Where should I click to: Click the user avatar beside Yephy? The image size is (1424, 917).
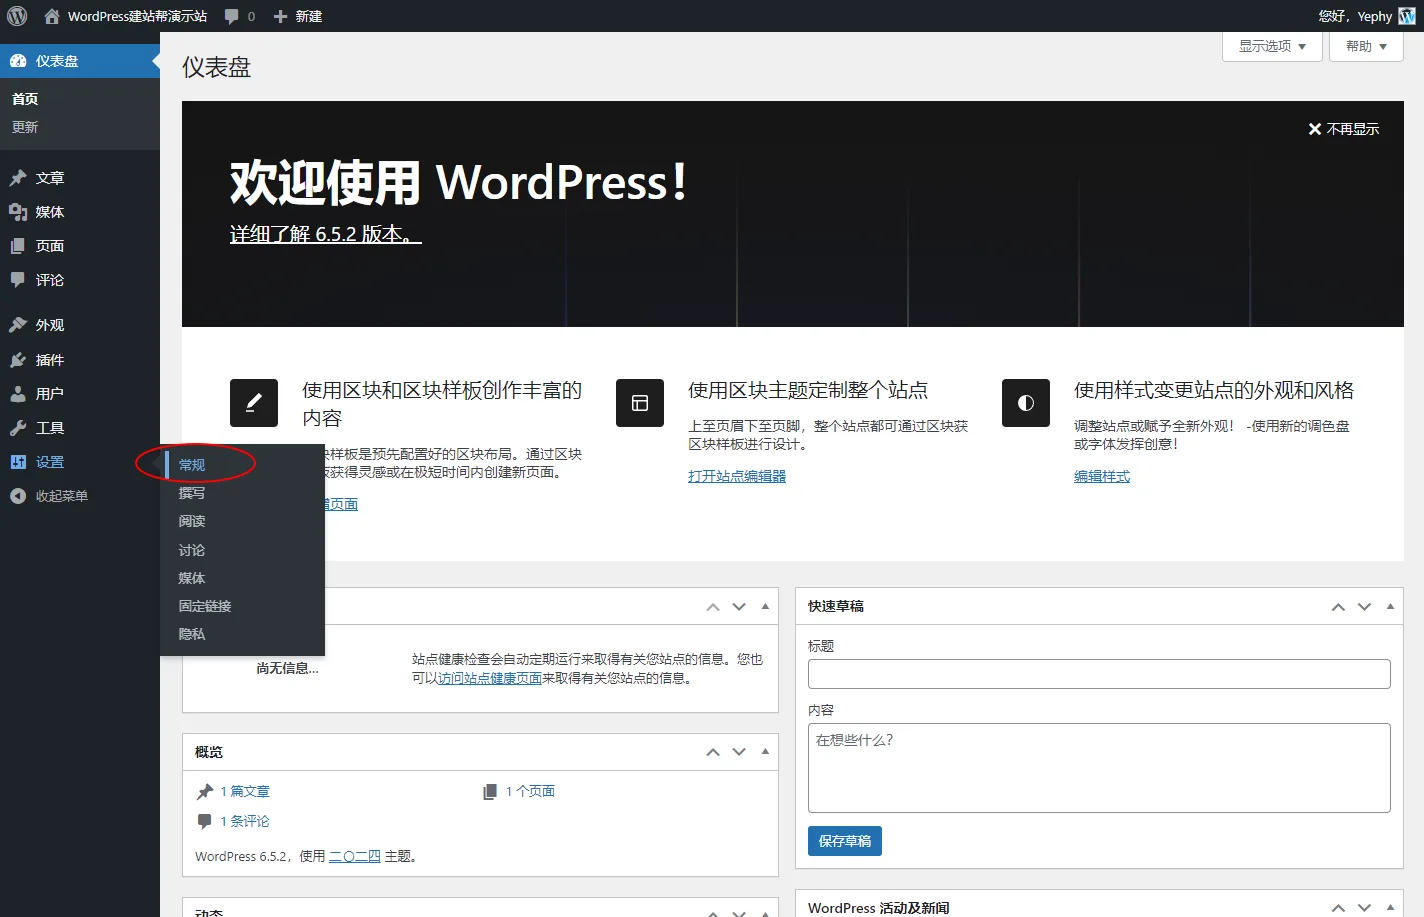tap(1407, 16)
